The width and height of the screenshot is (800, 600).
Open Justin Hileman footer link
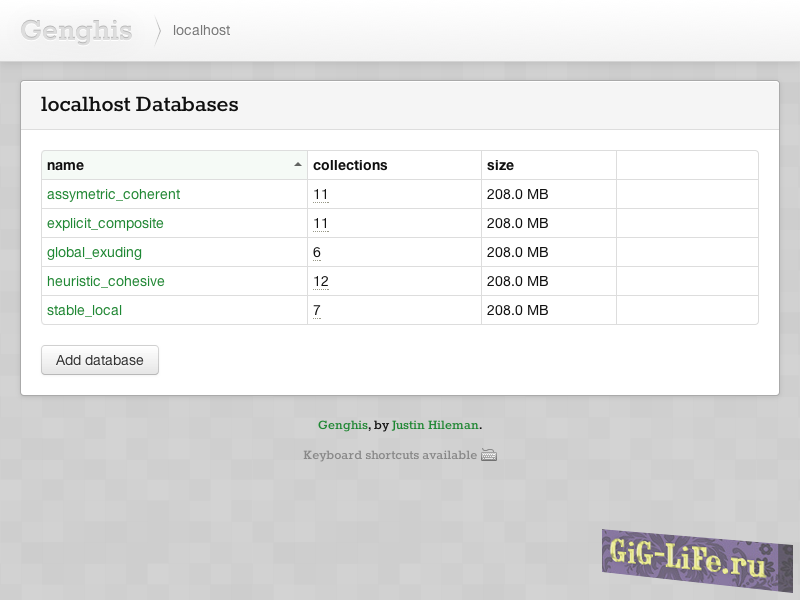tap(435, 425)
